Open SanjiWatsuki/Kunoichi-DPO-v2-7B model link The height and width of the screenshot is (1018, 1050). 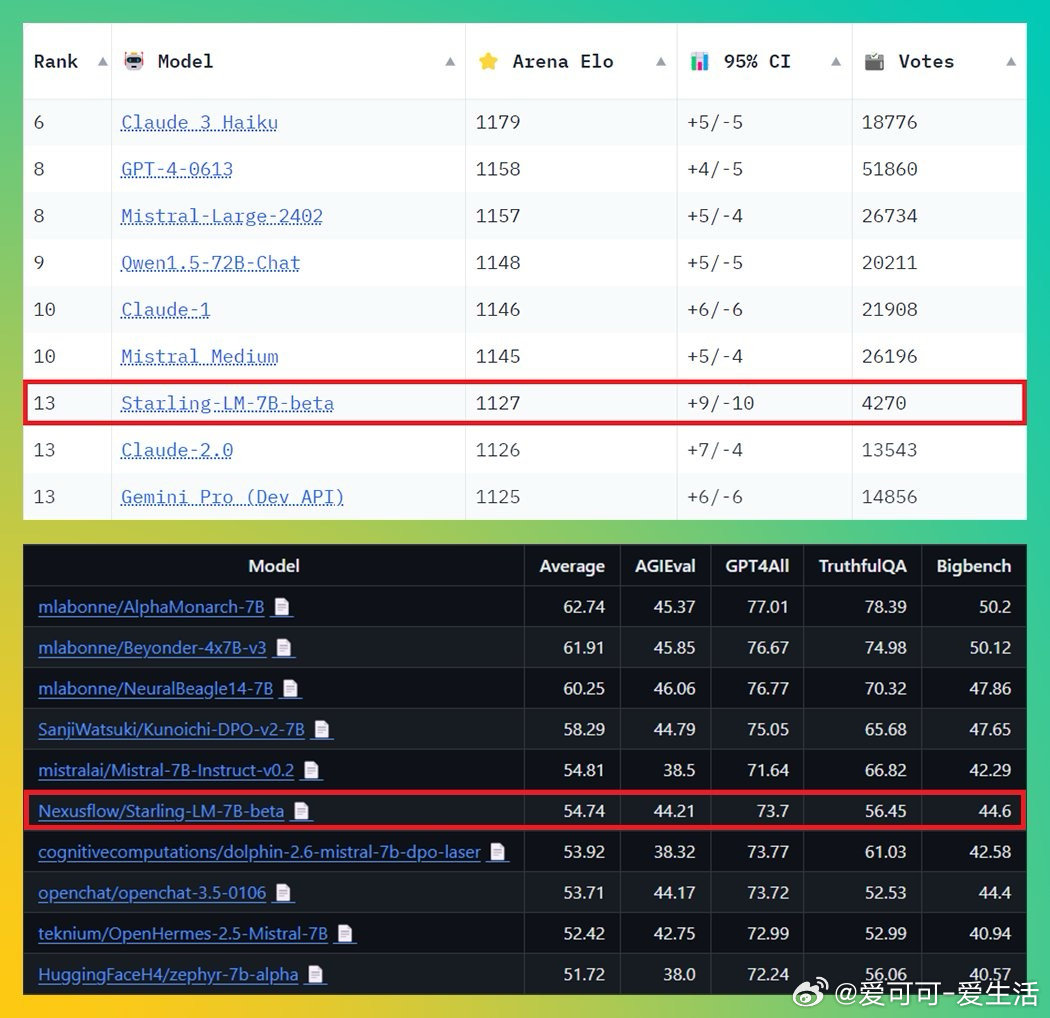tap(171, 729)
